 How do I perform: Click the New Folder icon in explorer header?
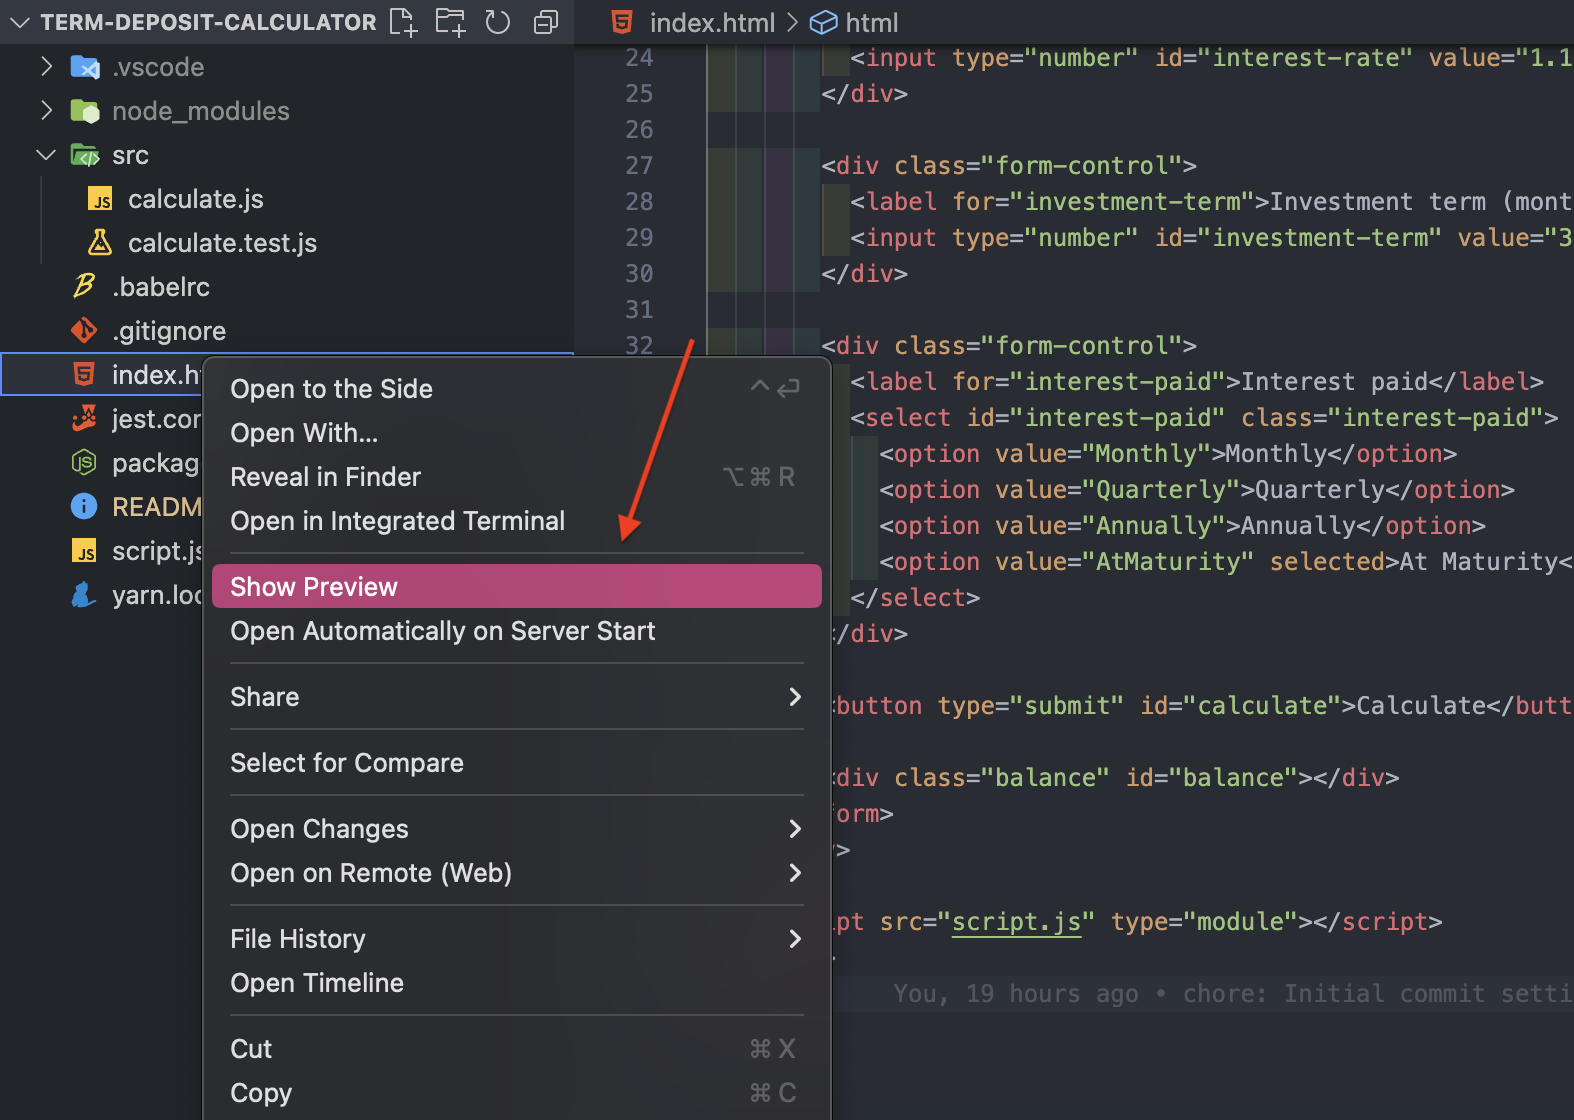point(450,22)
